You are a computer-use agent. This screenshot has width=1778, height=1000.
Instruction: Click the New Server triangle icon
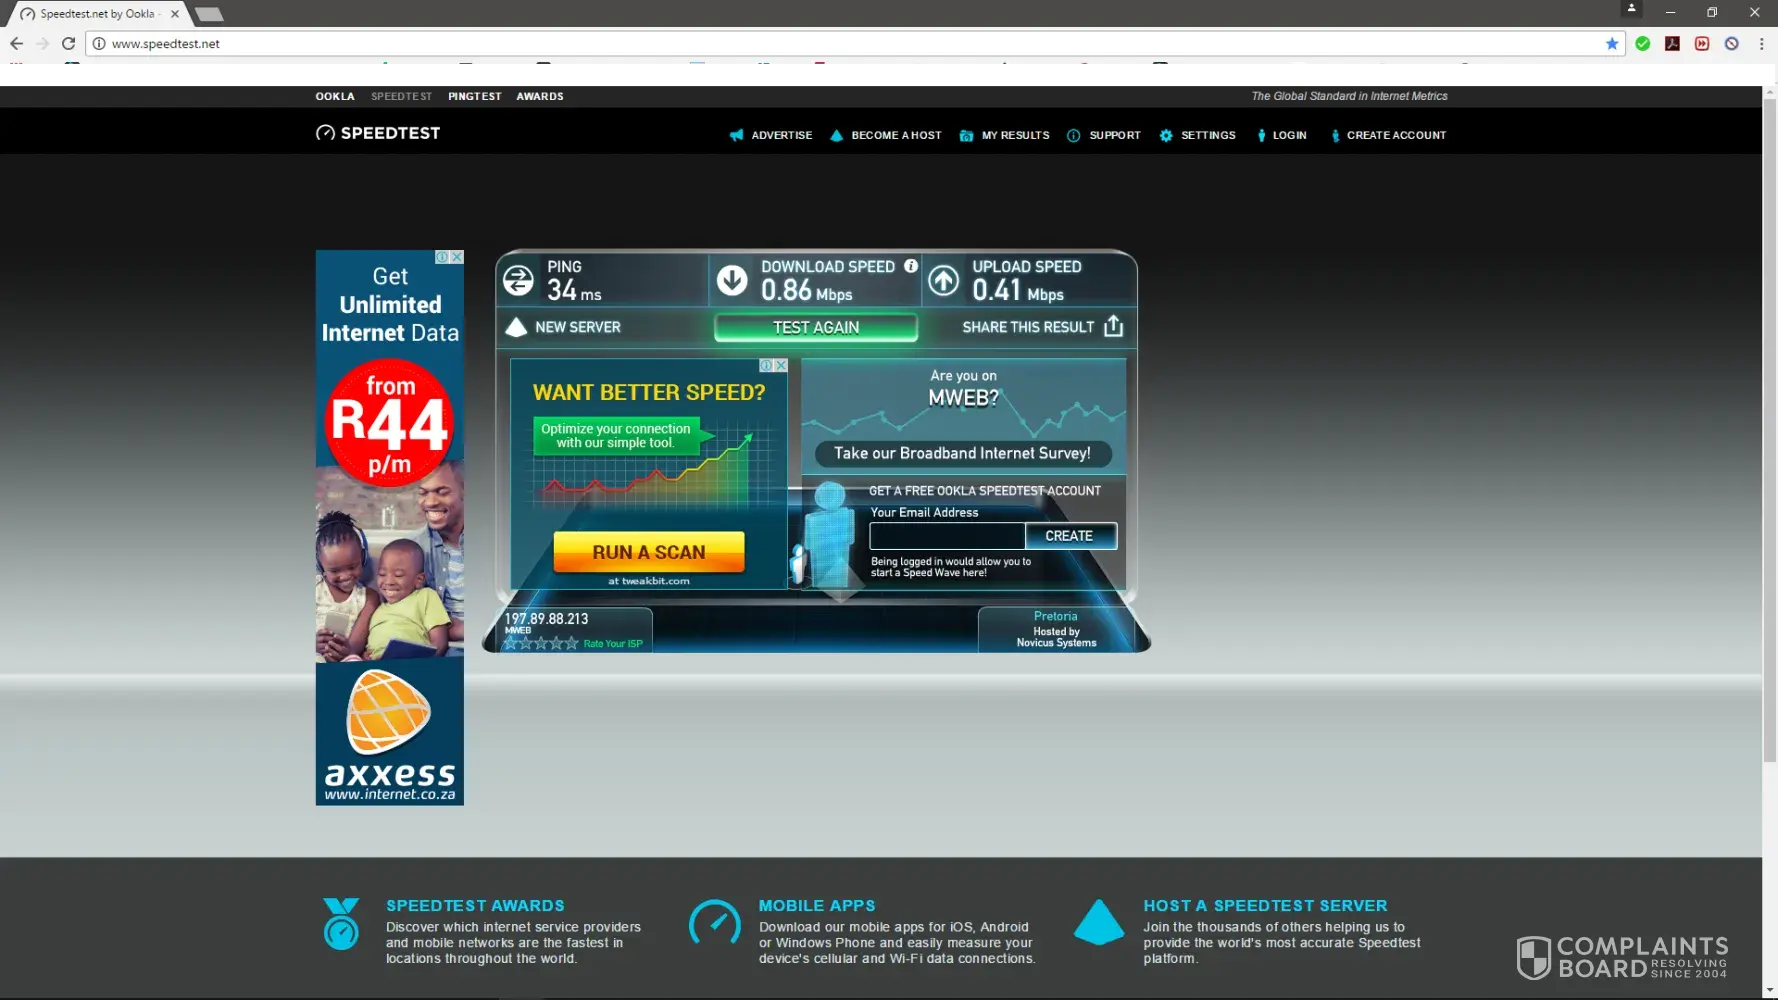point(516,327)
